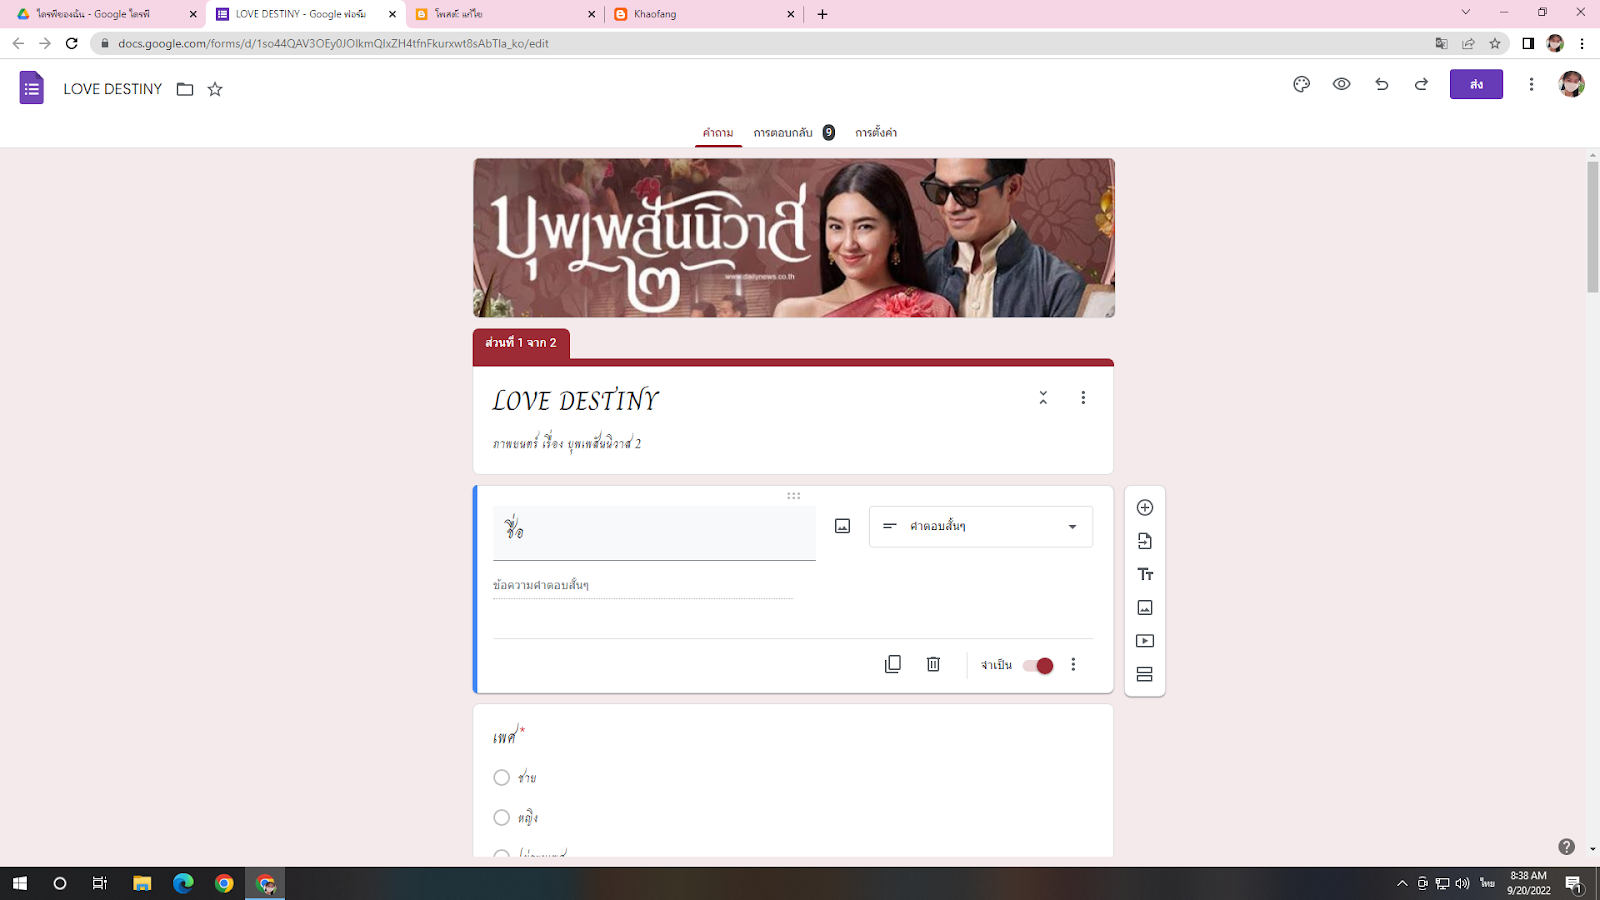The height and width of the screenshot is (900, 1600).
Task: Share this page icon in address bar
Action: (1468, 43)
